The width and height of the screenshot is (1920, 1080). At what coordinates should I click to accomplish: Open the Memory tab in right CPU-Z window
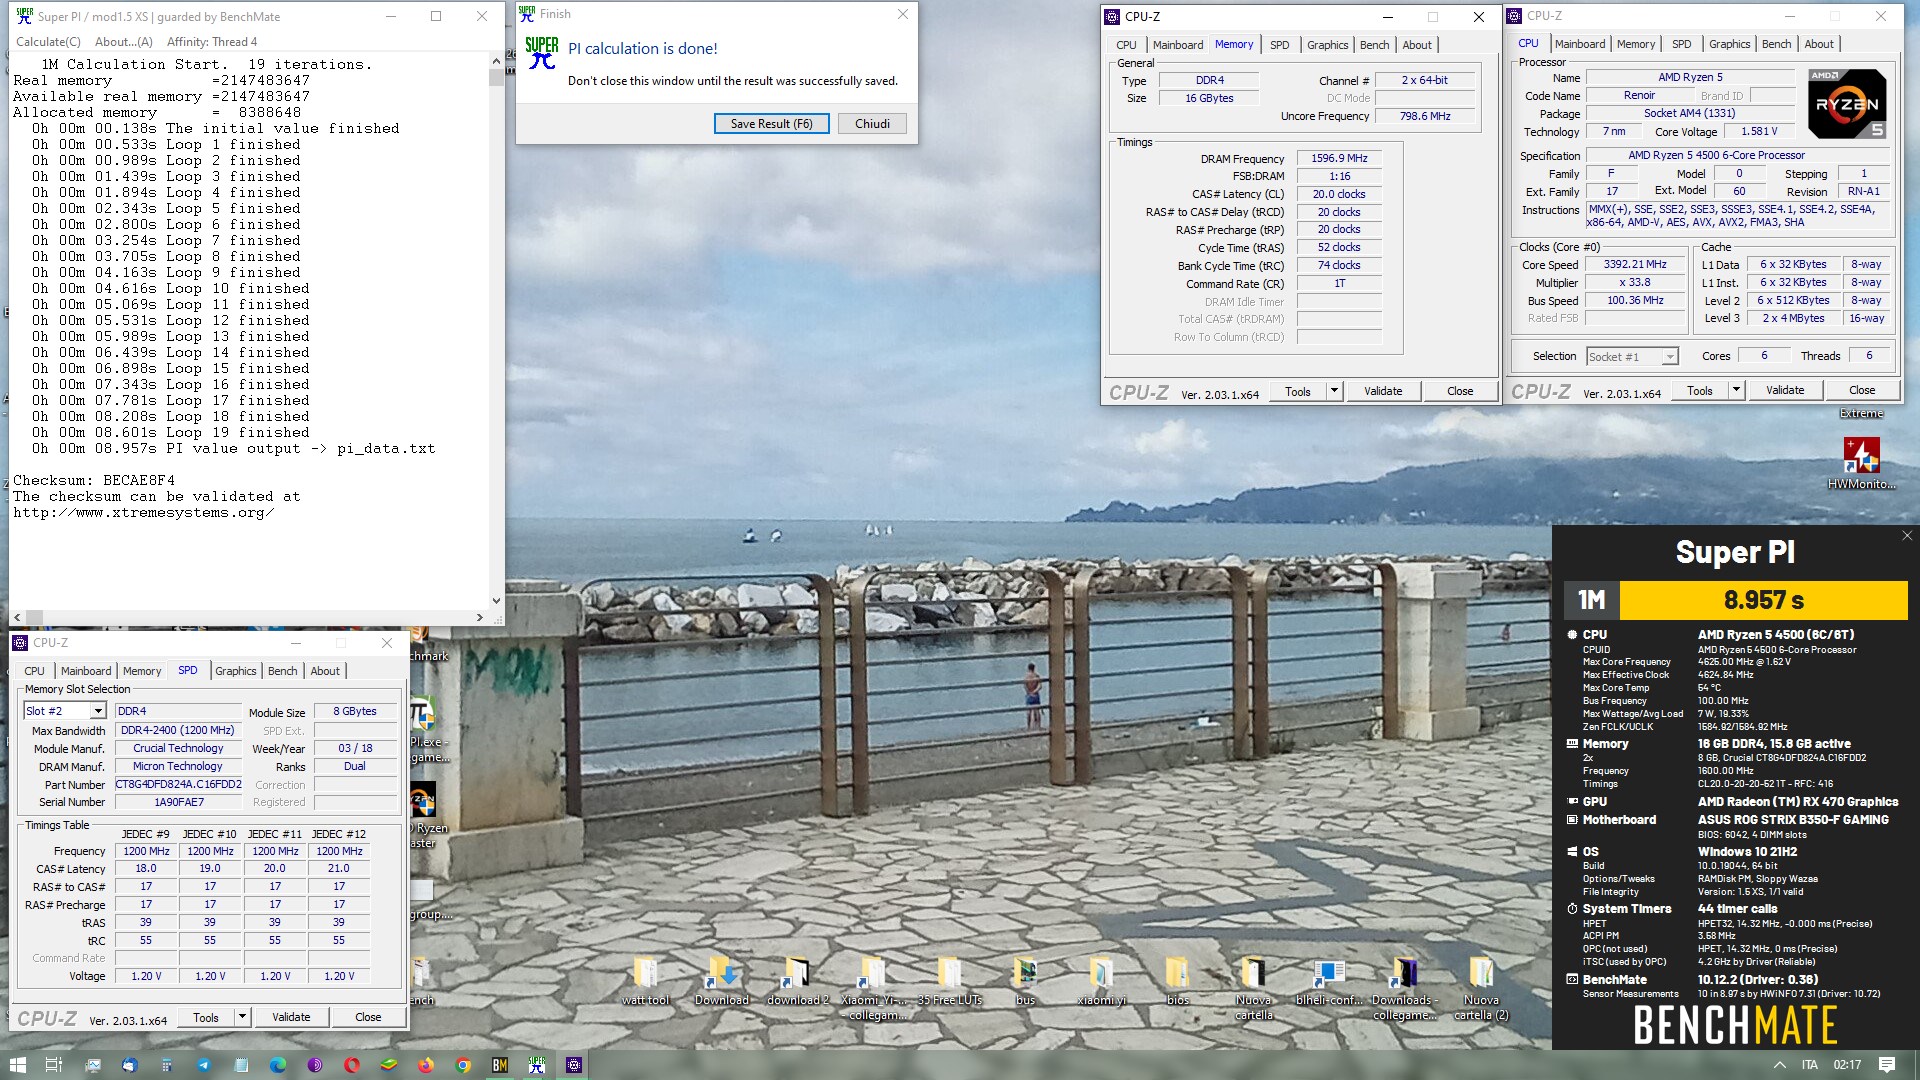click(x=1636, y=44)
